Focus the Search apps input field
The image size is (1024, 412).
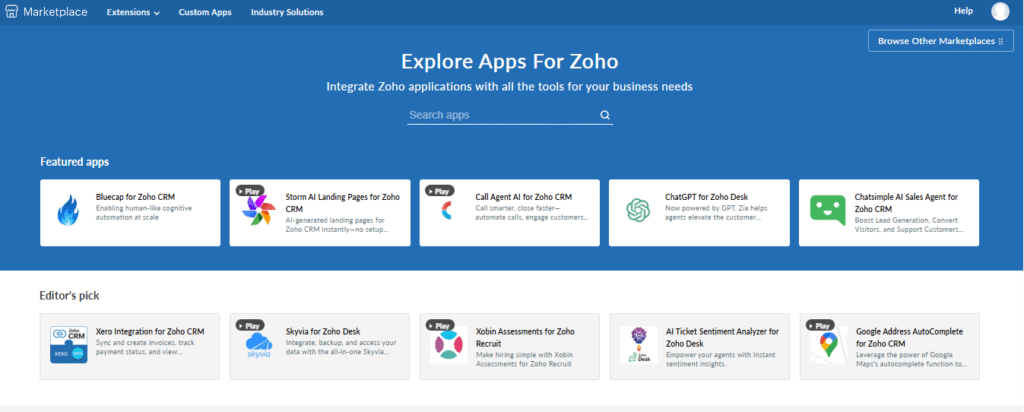500,115
